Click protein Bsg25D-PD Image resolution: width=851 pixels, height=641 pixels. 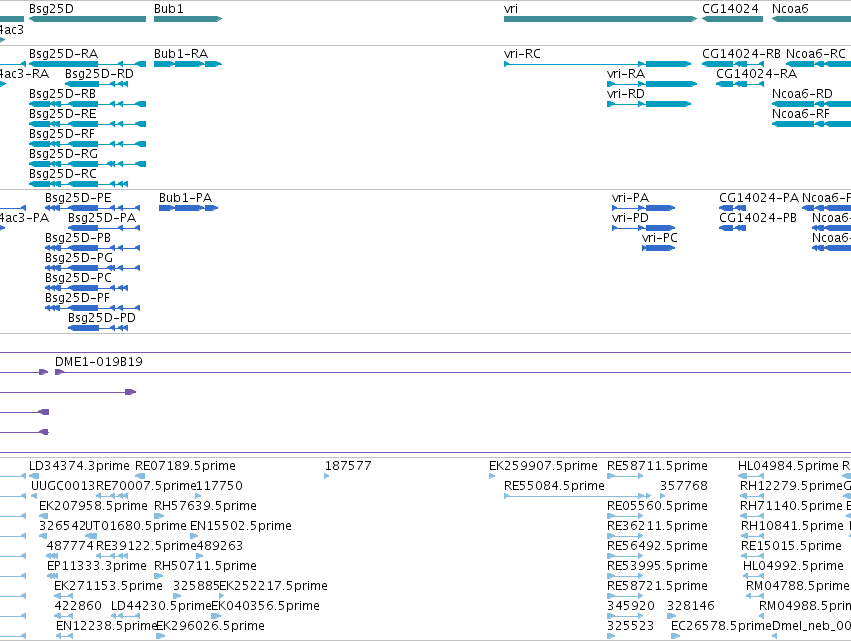(98, 328)
